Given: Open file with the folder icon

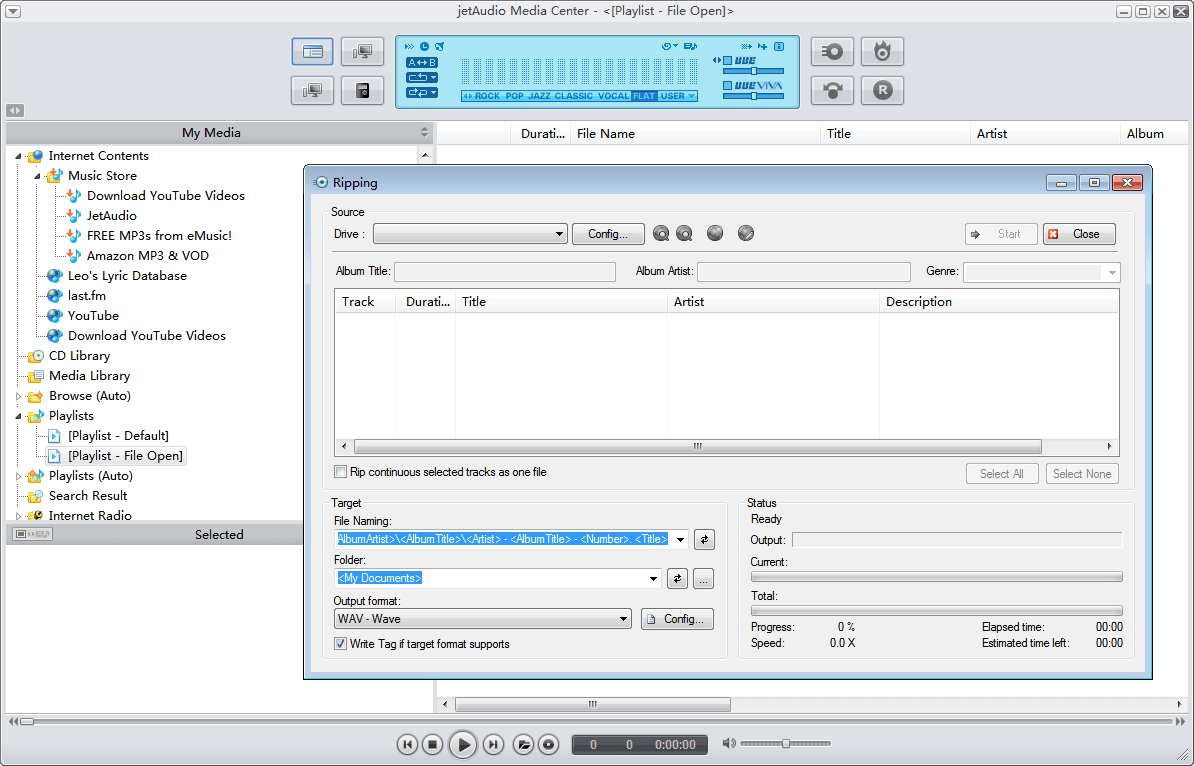Looking at the screenshot, I should [x=523, y=744].
